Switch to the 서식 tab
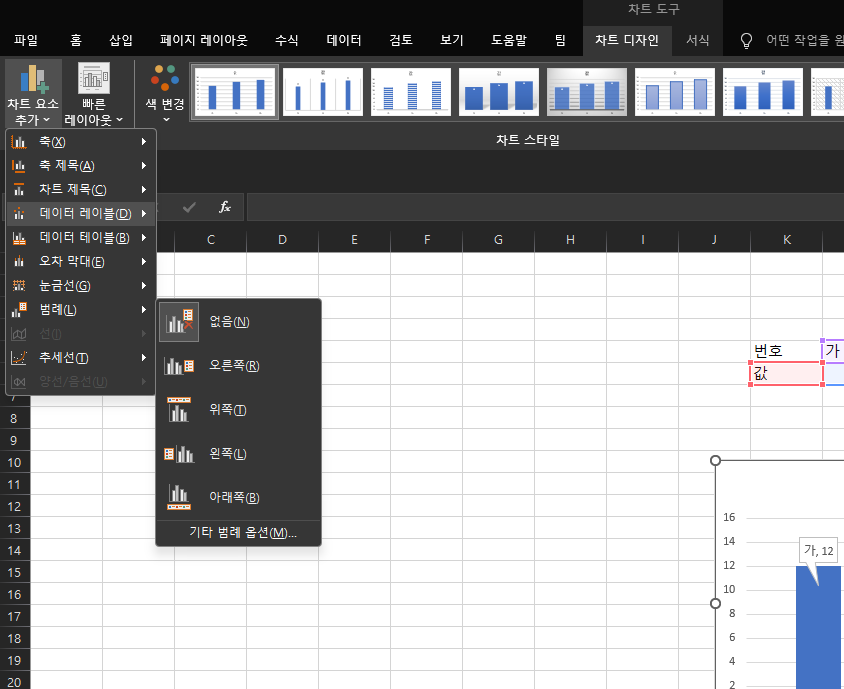The width and height of the screenshot is (844, 689). click(697, 40)
